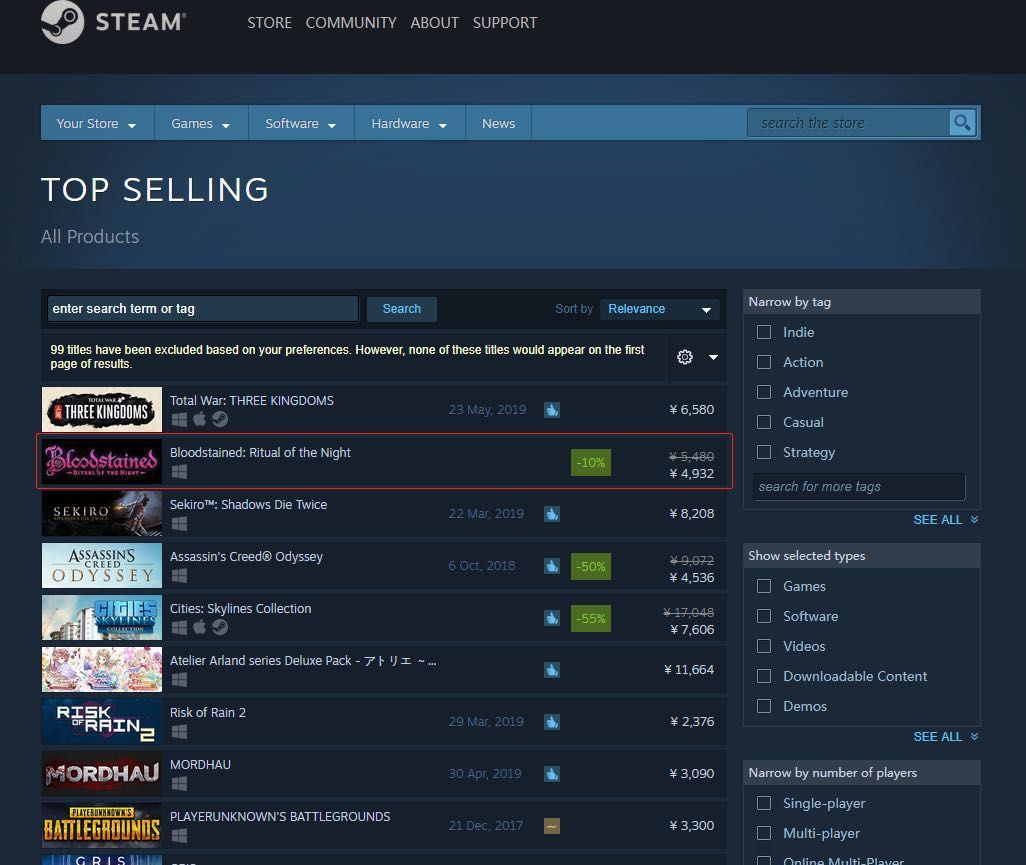The width and height of the screenshot is (1026, 865).
Task: Click Windows icon under Atelier Arland
Action: [179, 679]
